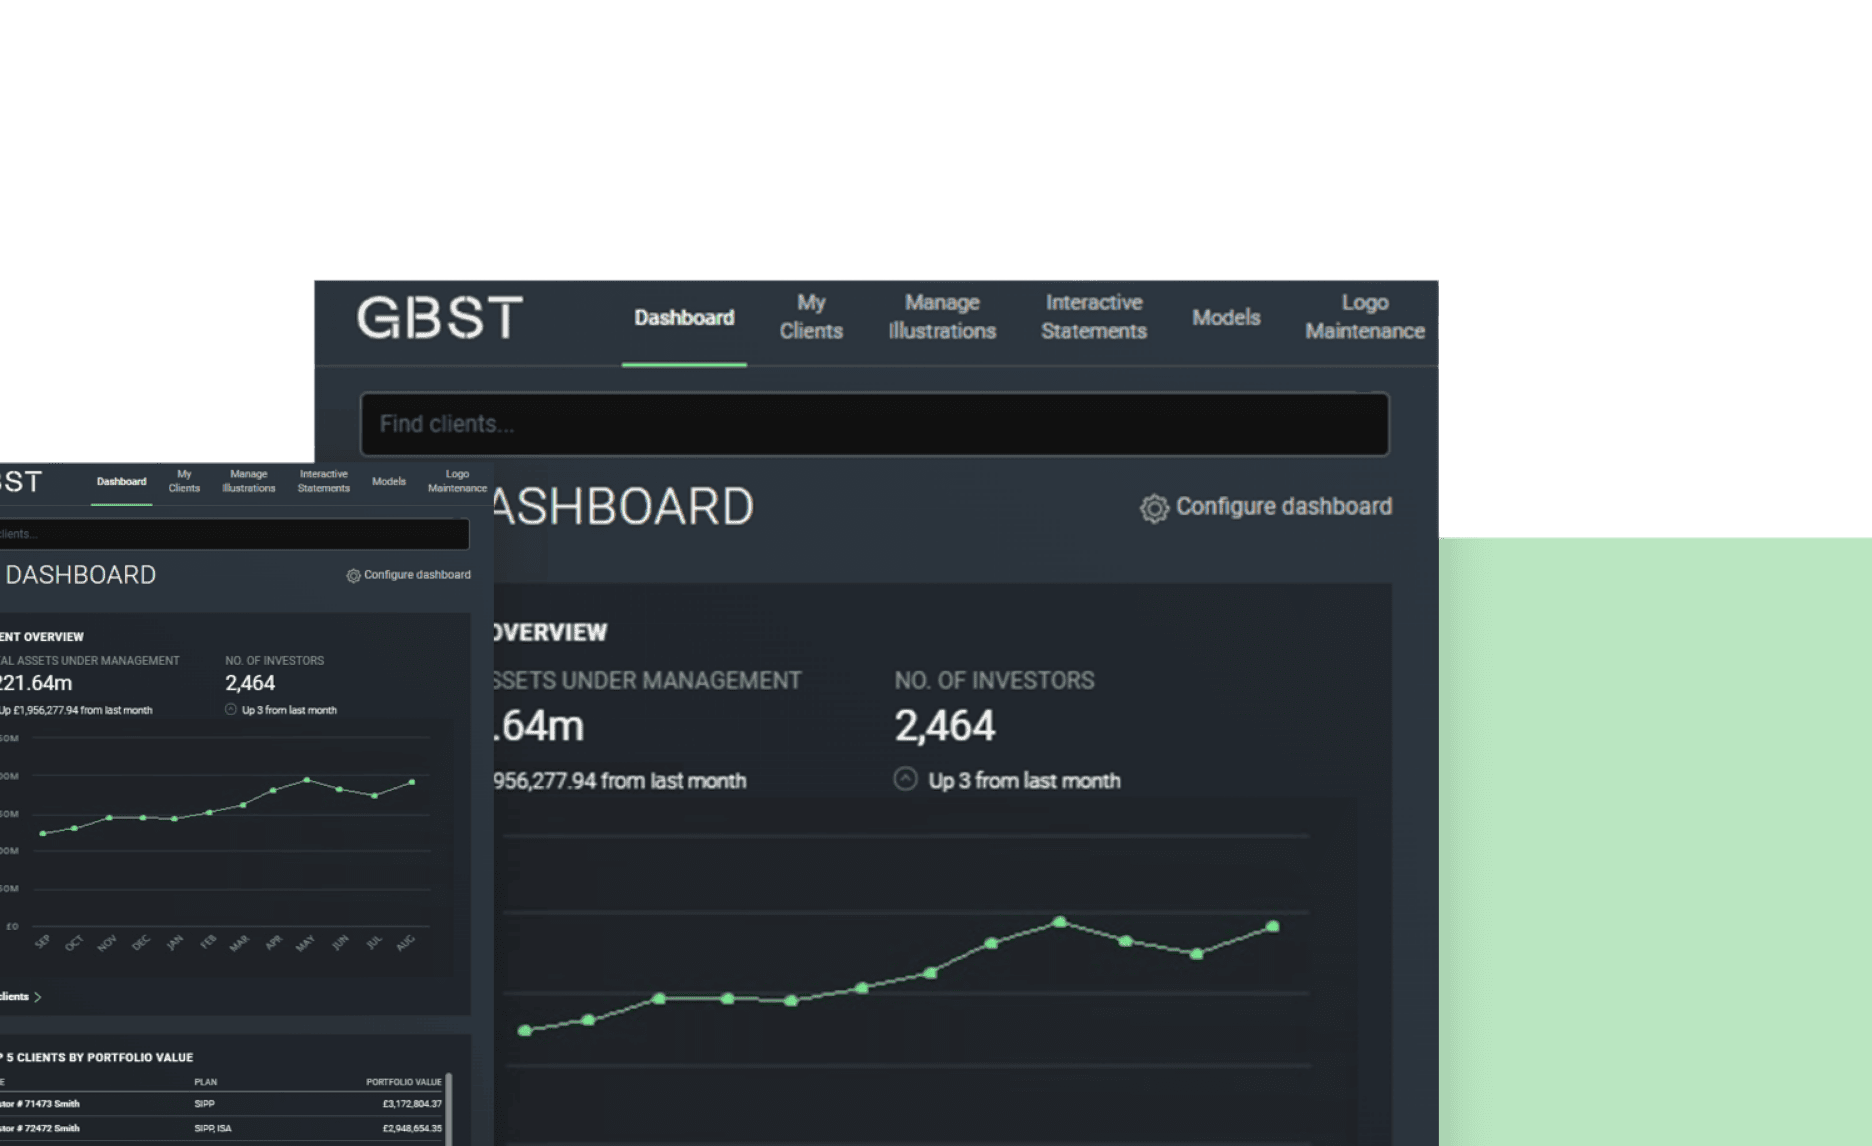Click the 2,464 investor count in the large window

point(945,726)
